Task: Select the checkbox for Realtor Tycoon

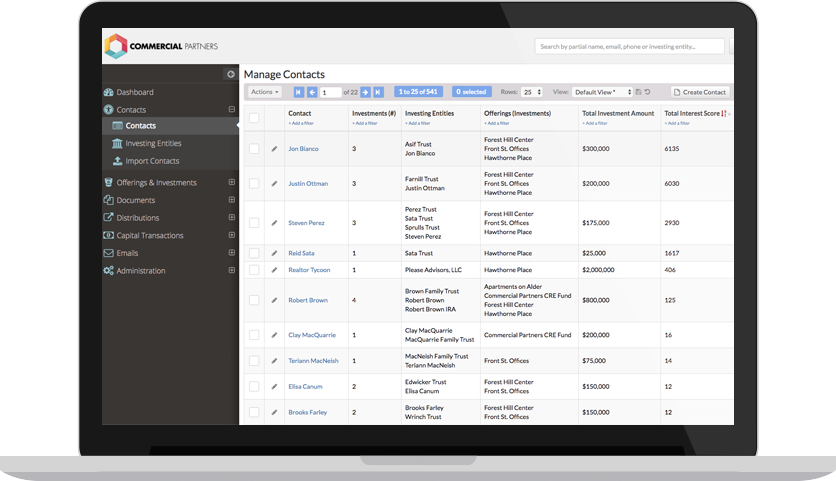Action: [254, 270]
